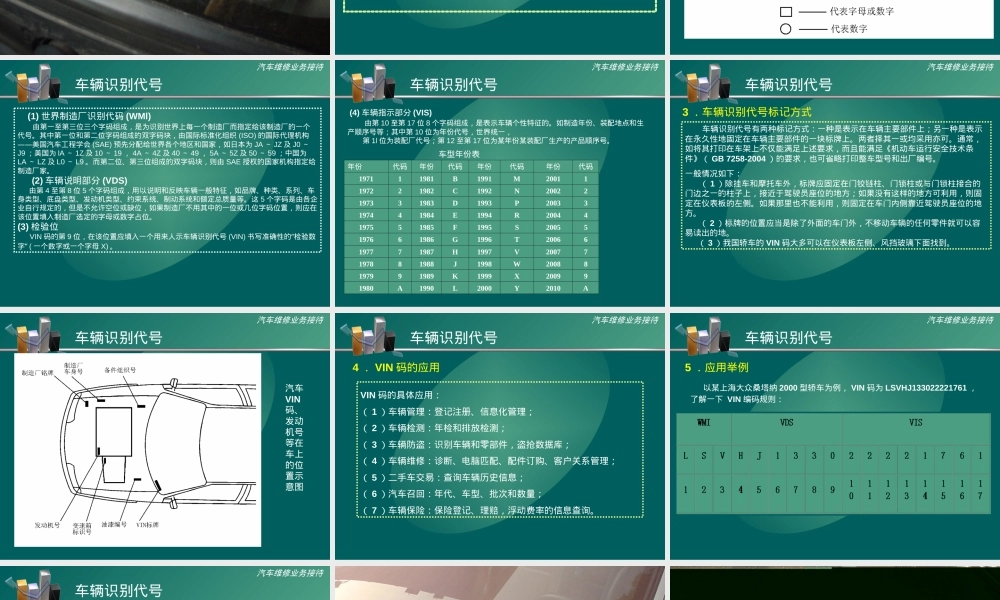Click the VDS header cell in the VIN table

pos(787,428)
